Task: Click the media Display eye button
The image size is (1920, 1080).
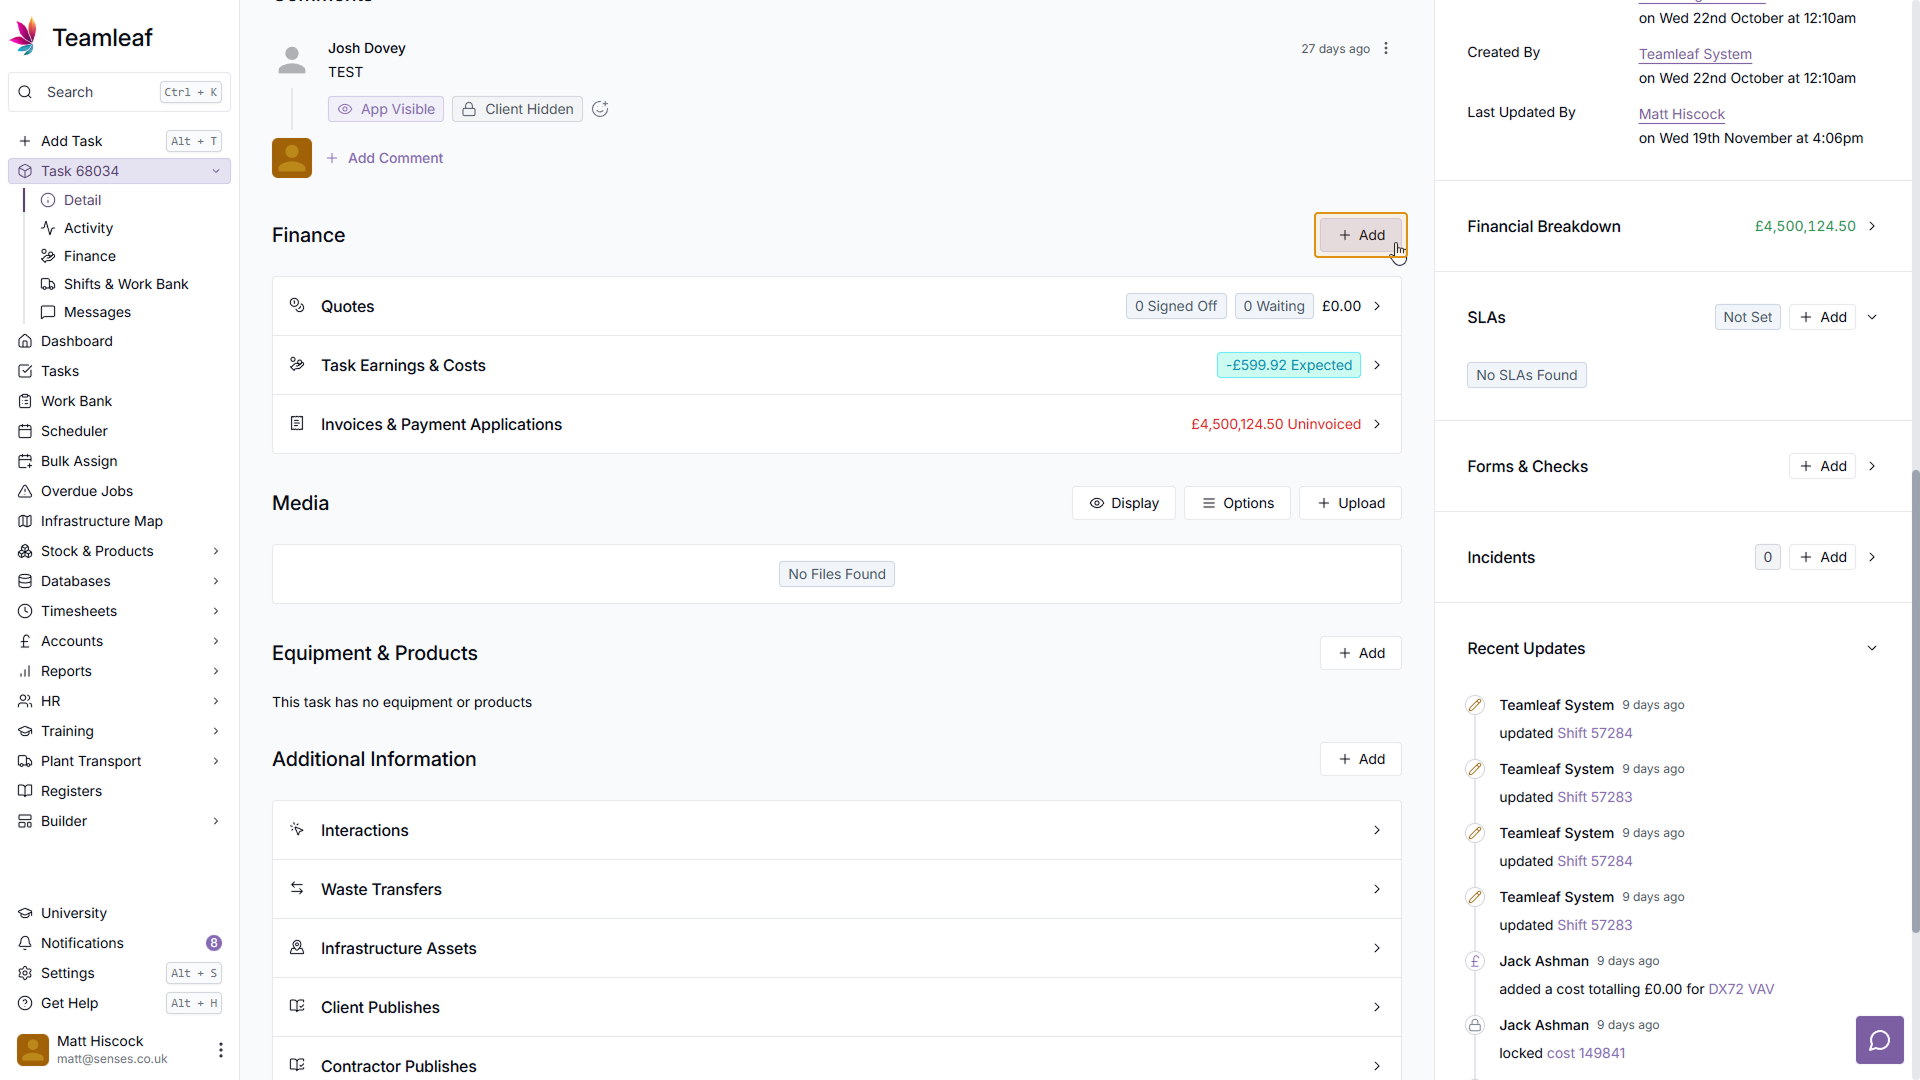Action: pyautogui.click(x=1123, y=503)
